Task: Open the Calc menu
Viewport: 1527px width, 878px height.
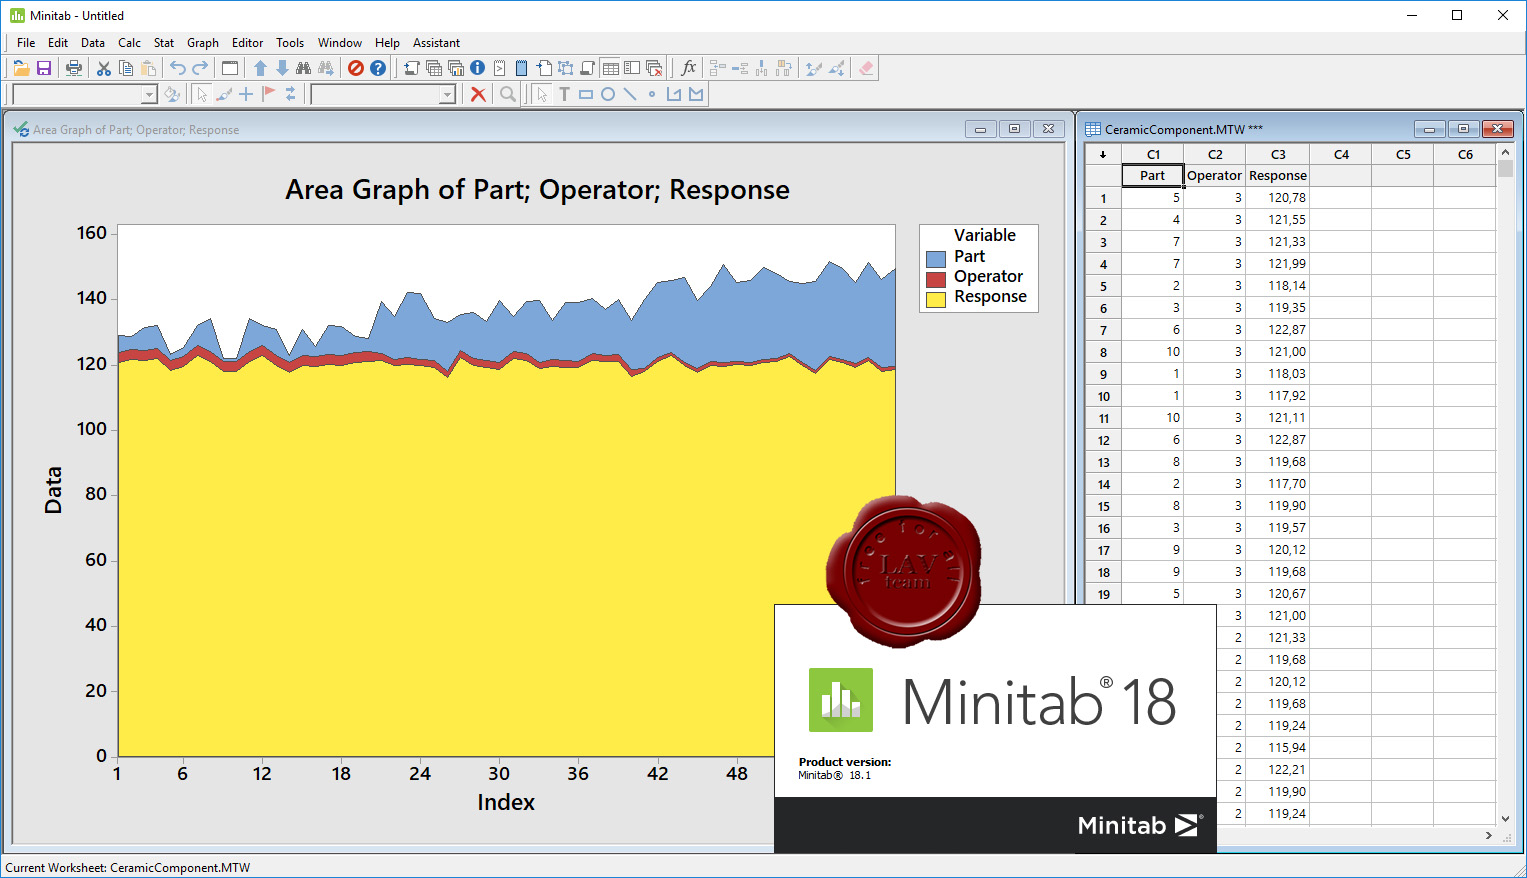Action: [x=129, y=43]
